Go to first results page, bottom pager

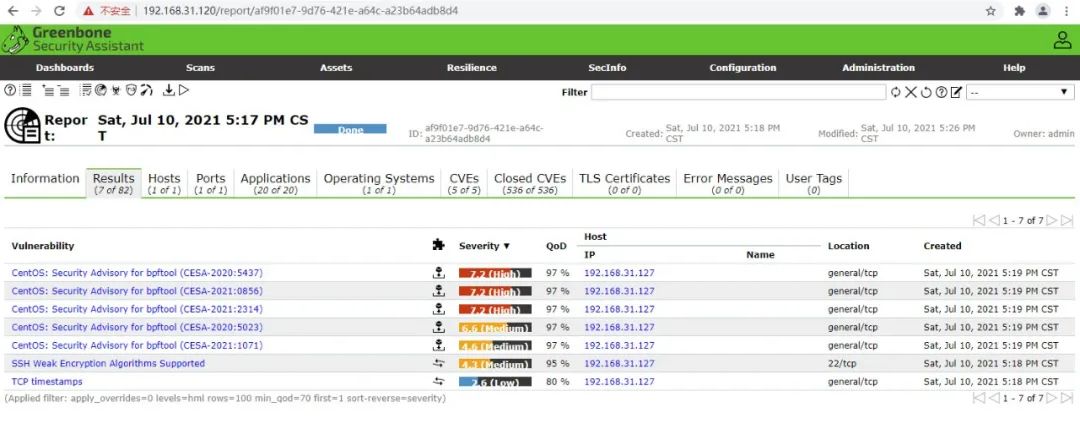pos(979,397)
